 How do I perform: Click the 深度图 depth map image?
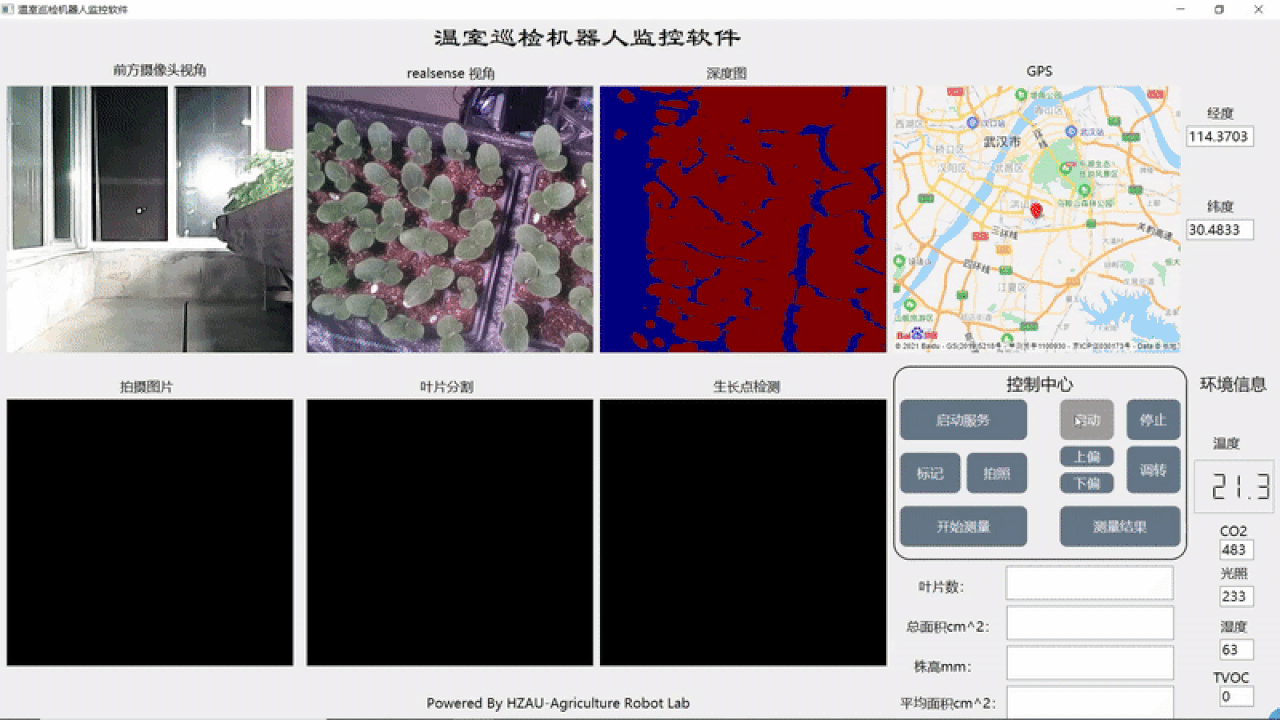coord(743,219)
